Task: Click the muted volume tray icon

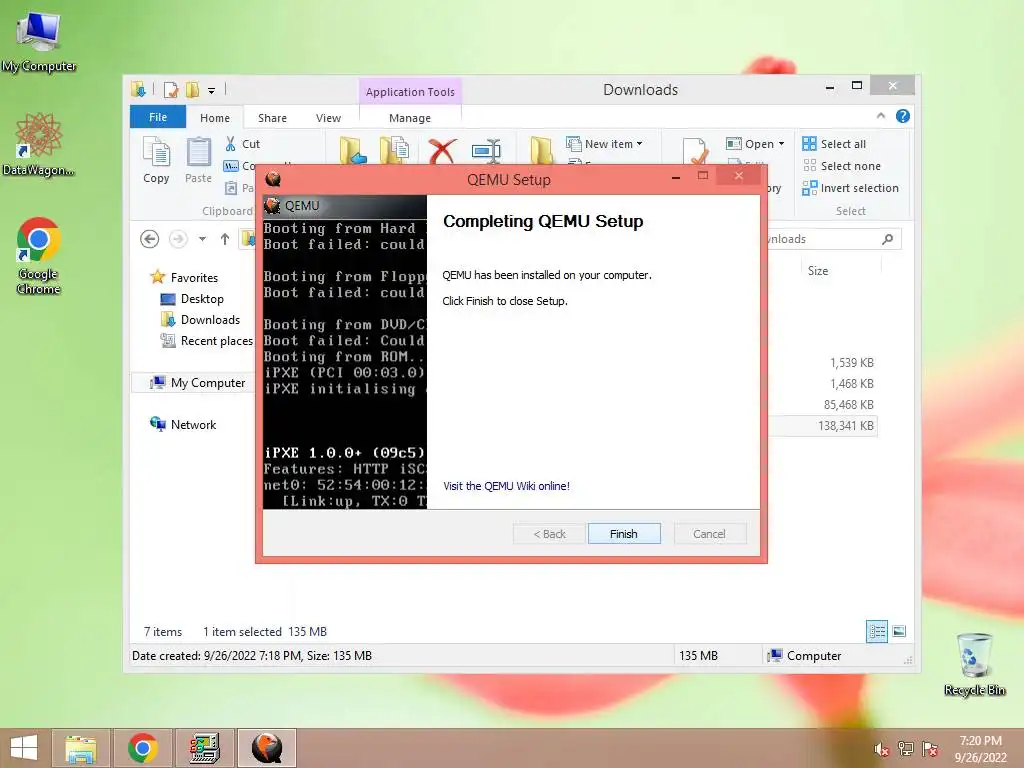Action: 881,749
